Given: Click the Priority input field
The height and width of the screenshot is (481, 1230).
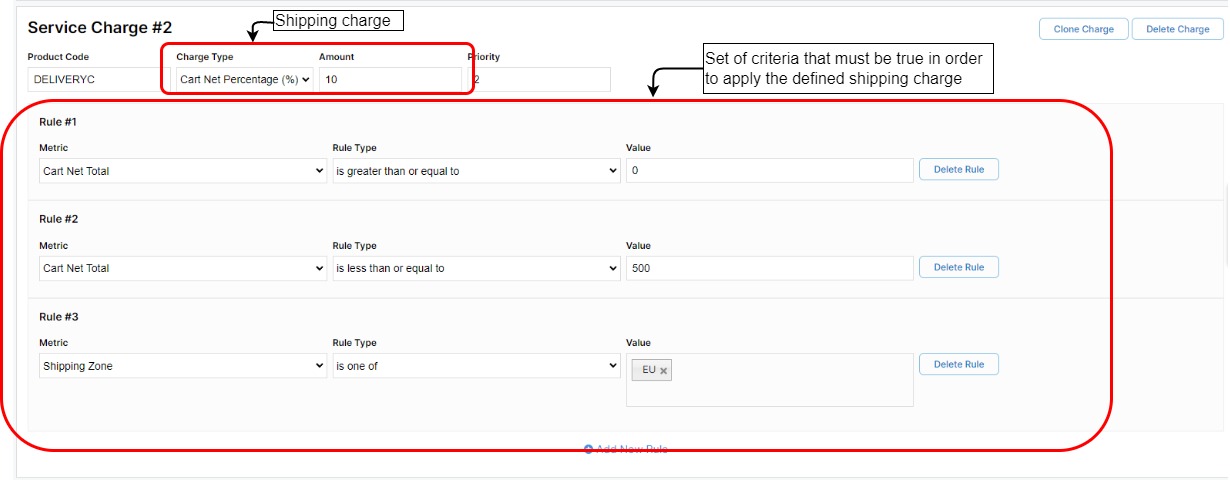Looking at the screenshot, I should (x=540, y=79).
